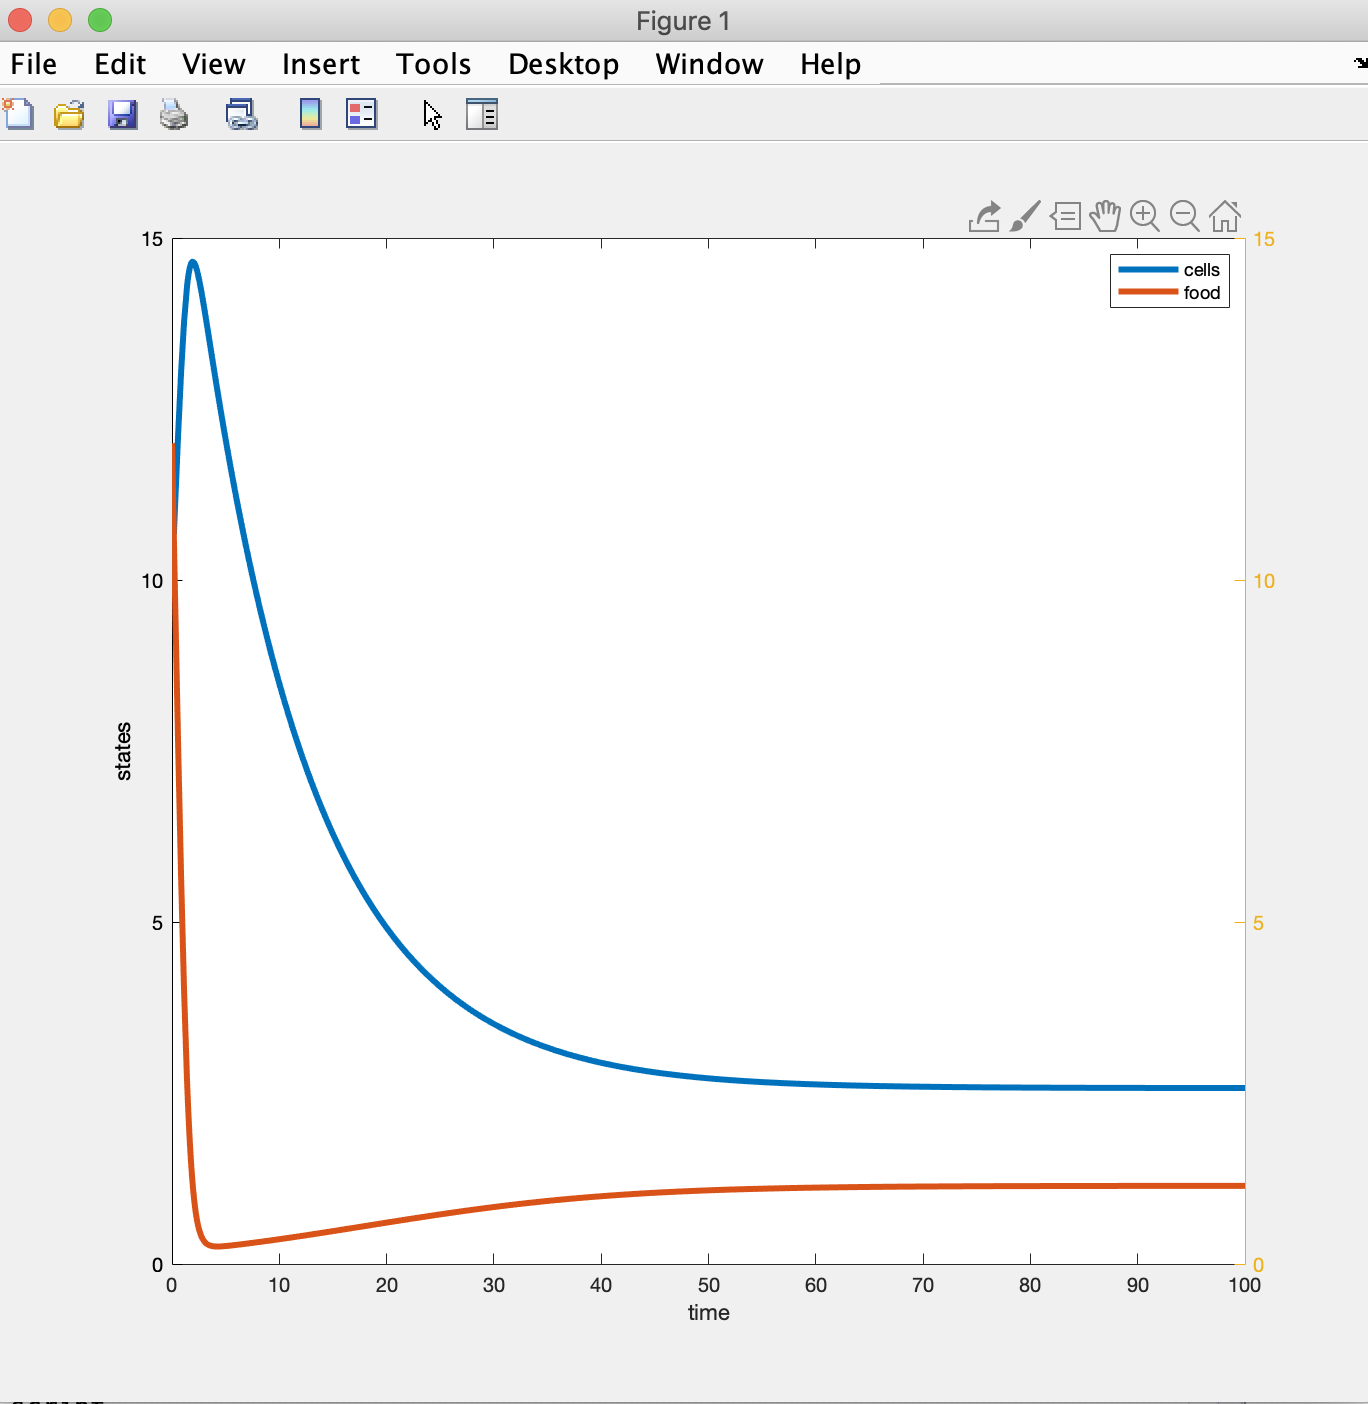Open the Property Inspector icon
1368x1404 pixels.
click(x=481, y=114)
